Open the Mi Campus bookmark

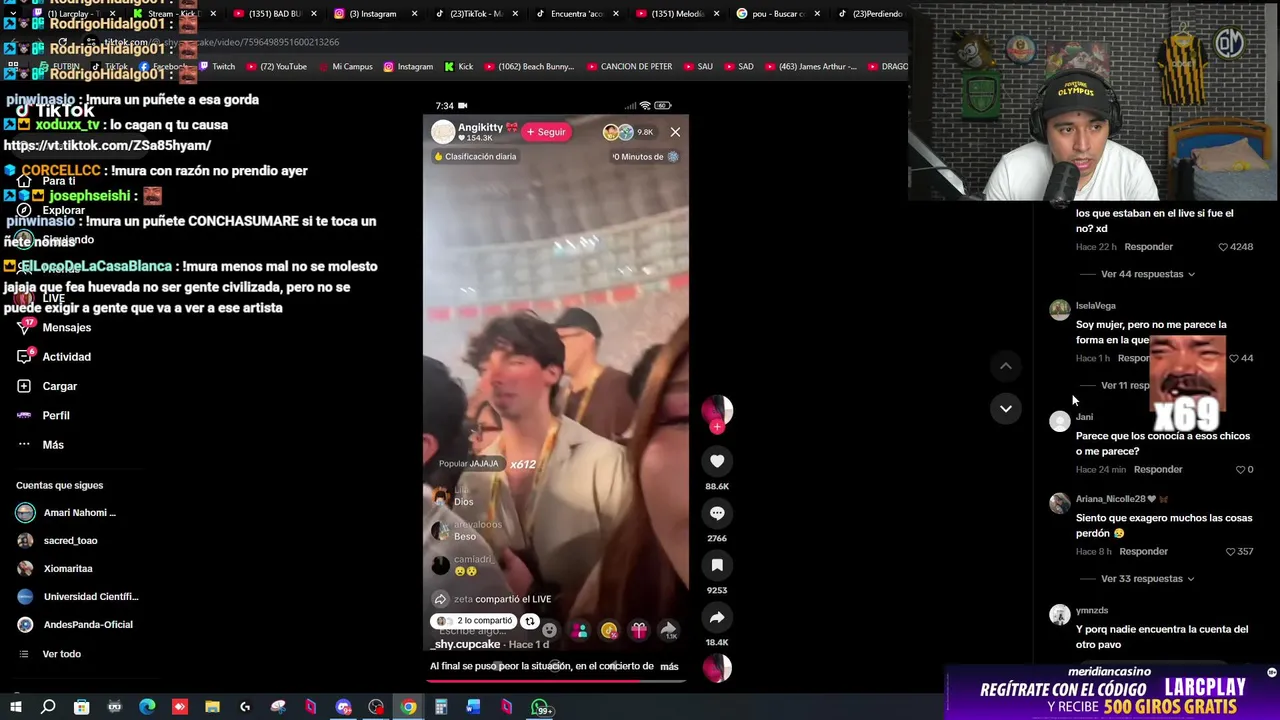tap(345, 67)
